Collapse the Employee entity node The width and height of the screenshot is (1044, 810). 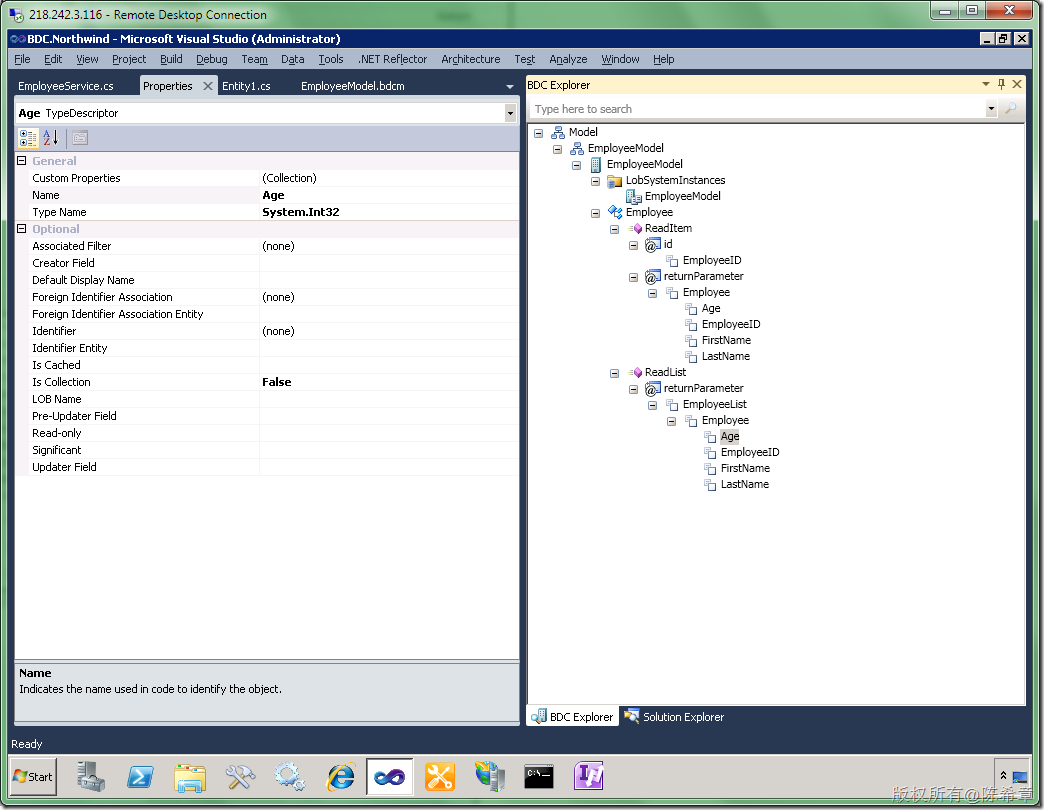tap(596, 213)
